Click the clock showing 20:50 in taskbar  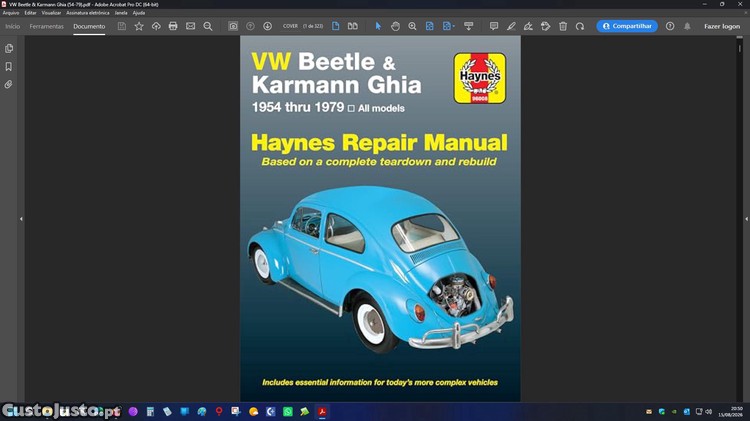[736, 411]
